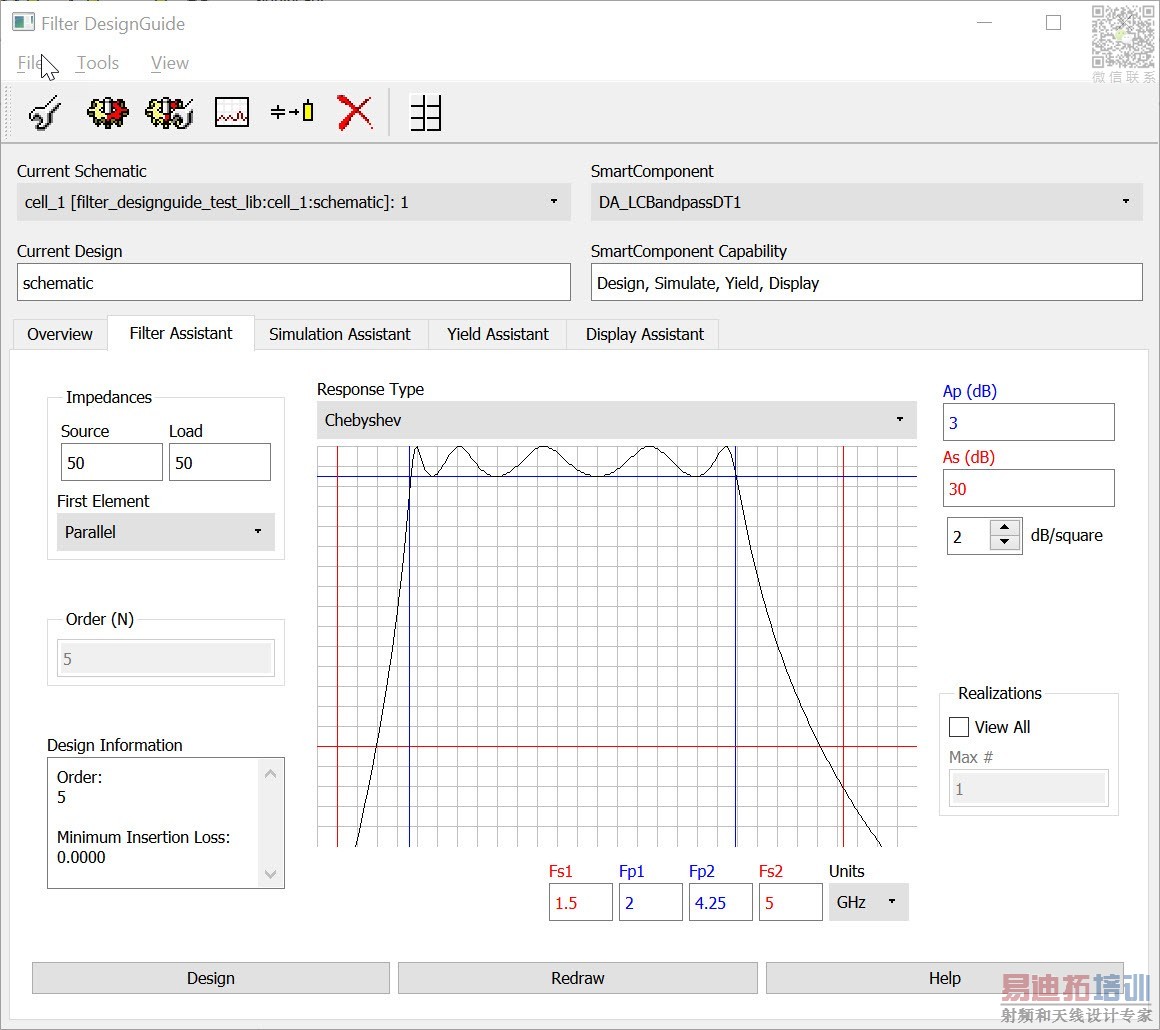The image size is (1160, 1030).
Task: Click the Chebyshev response plot area
Action: pyautogui.click(x=617, y=646)
